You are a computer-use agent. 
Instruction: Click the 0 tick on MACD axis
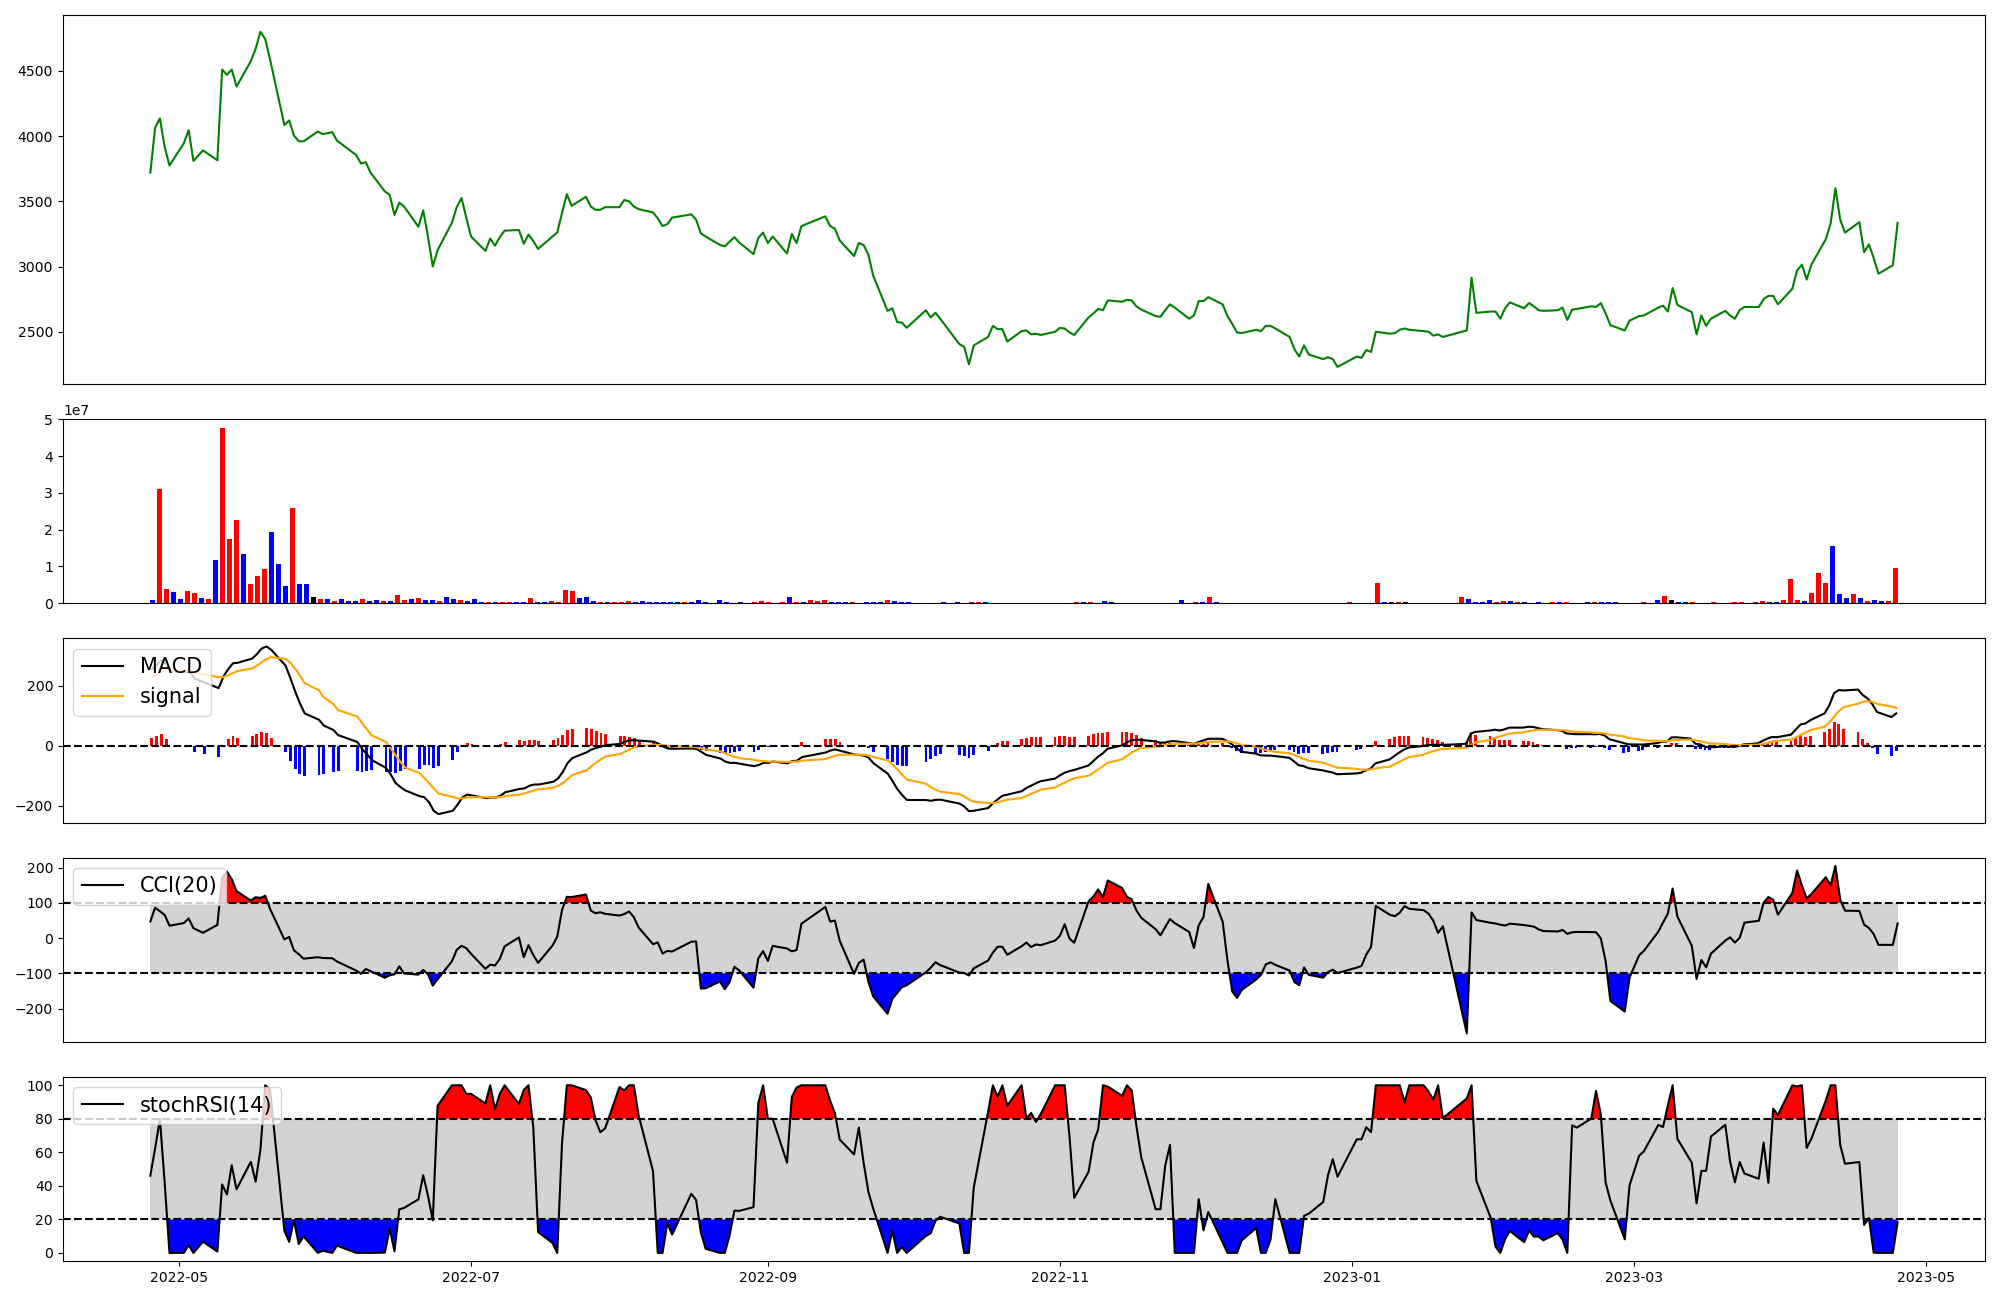click(x=48, y=746)
